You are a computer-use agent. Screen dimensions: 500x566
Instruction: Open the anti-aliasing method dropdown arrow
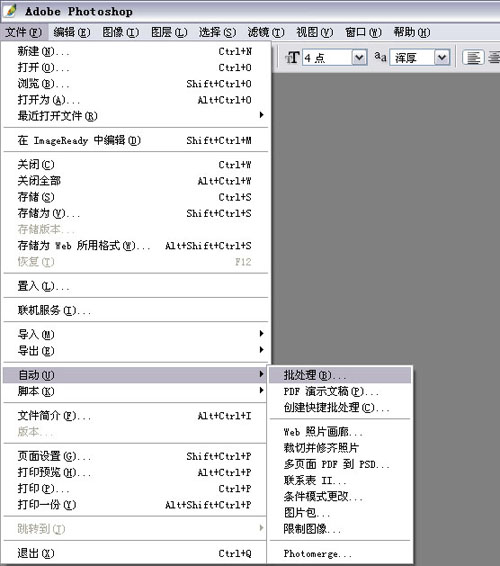coord(442,57)
